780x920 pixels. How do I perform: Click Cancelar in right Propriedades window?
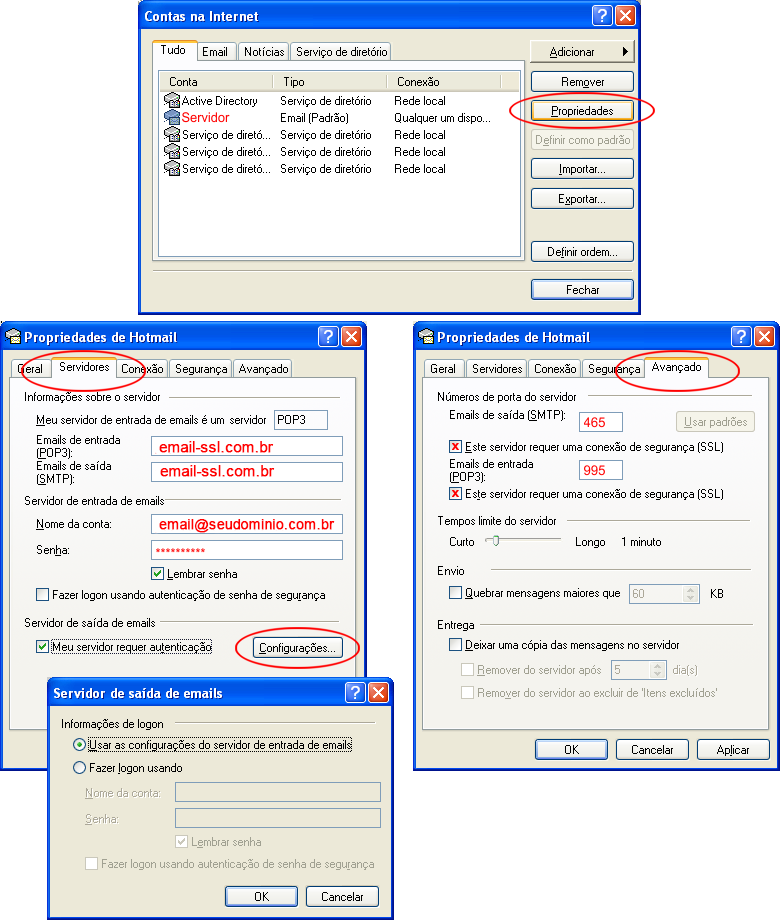click(652, 749)
